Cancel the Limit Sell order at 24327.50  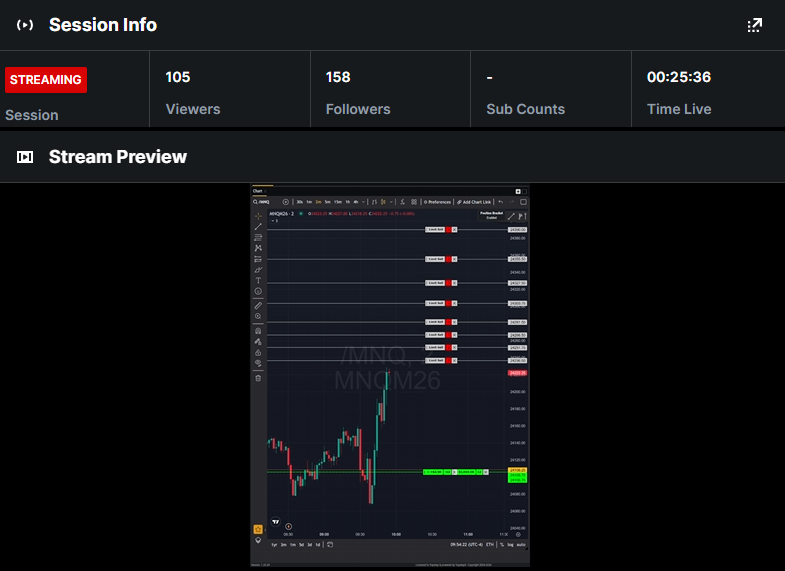tap(455, 283)
